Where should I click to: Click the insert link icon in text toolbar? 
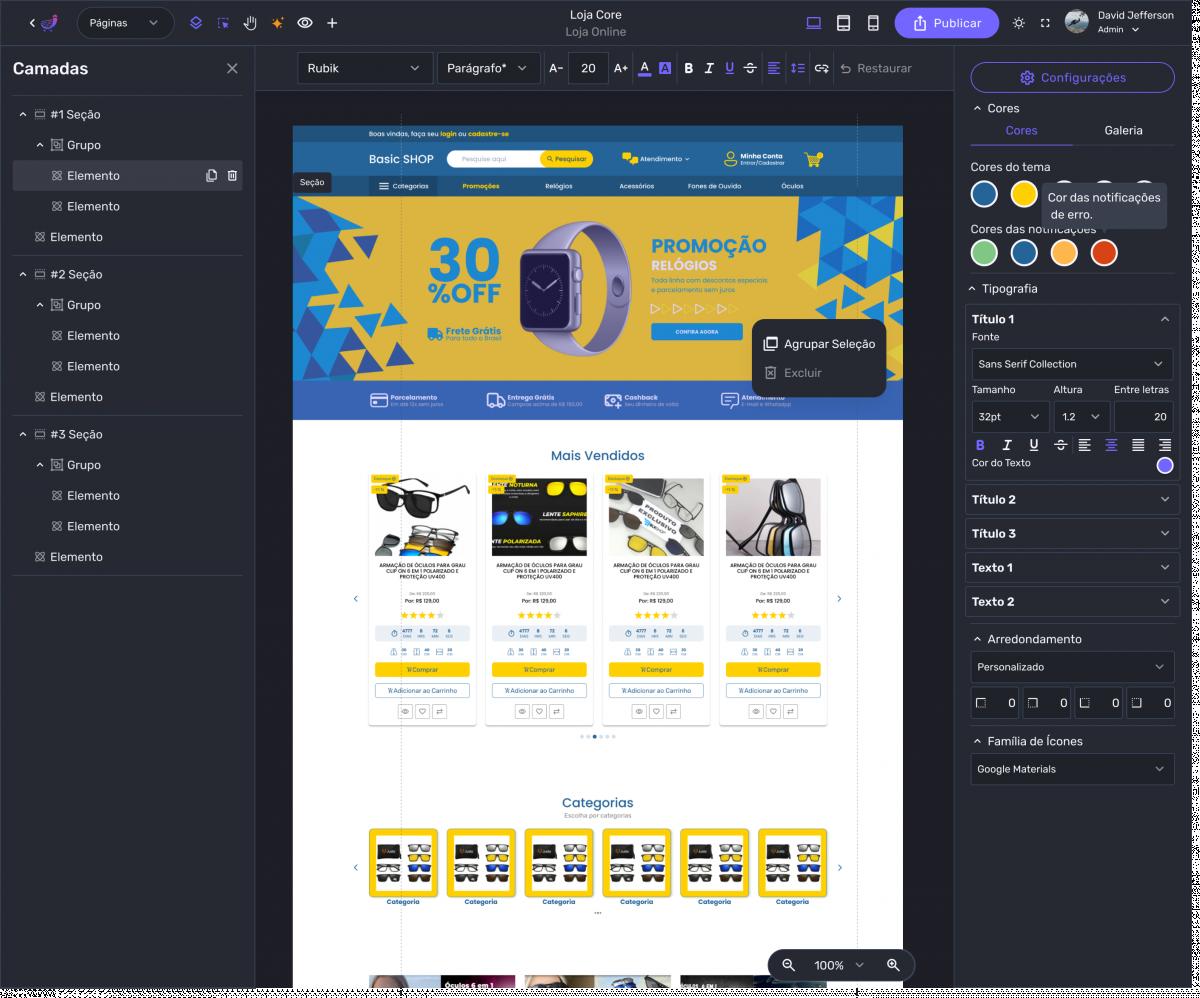click(x=821, y=68)
